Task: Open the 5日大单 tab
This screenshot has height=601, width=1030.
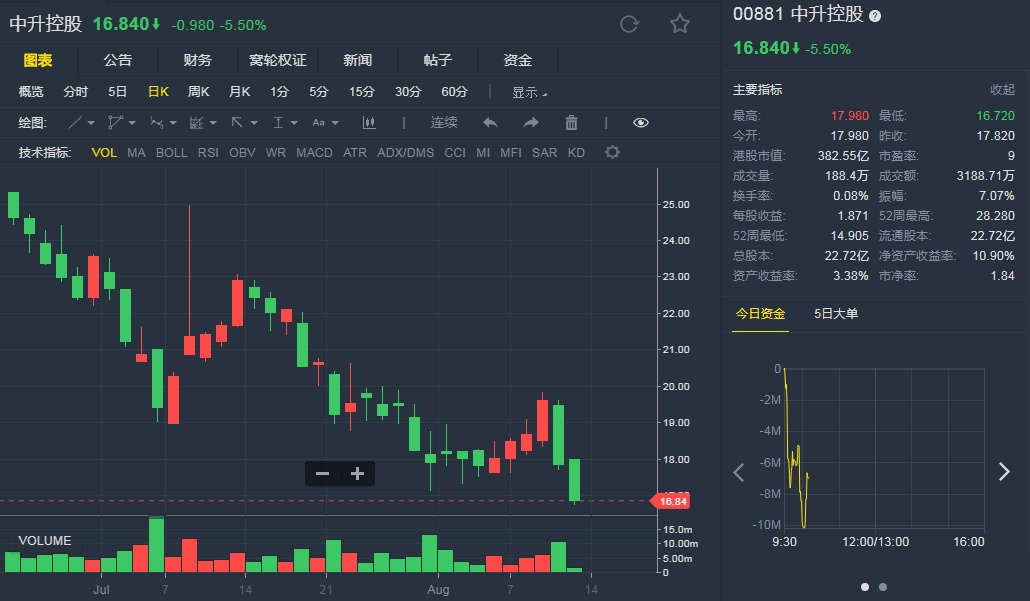Action: pyautogui.click(x=836, y=314)
